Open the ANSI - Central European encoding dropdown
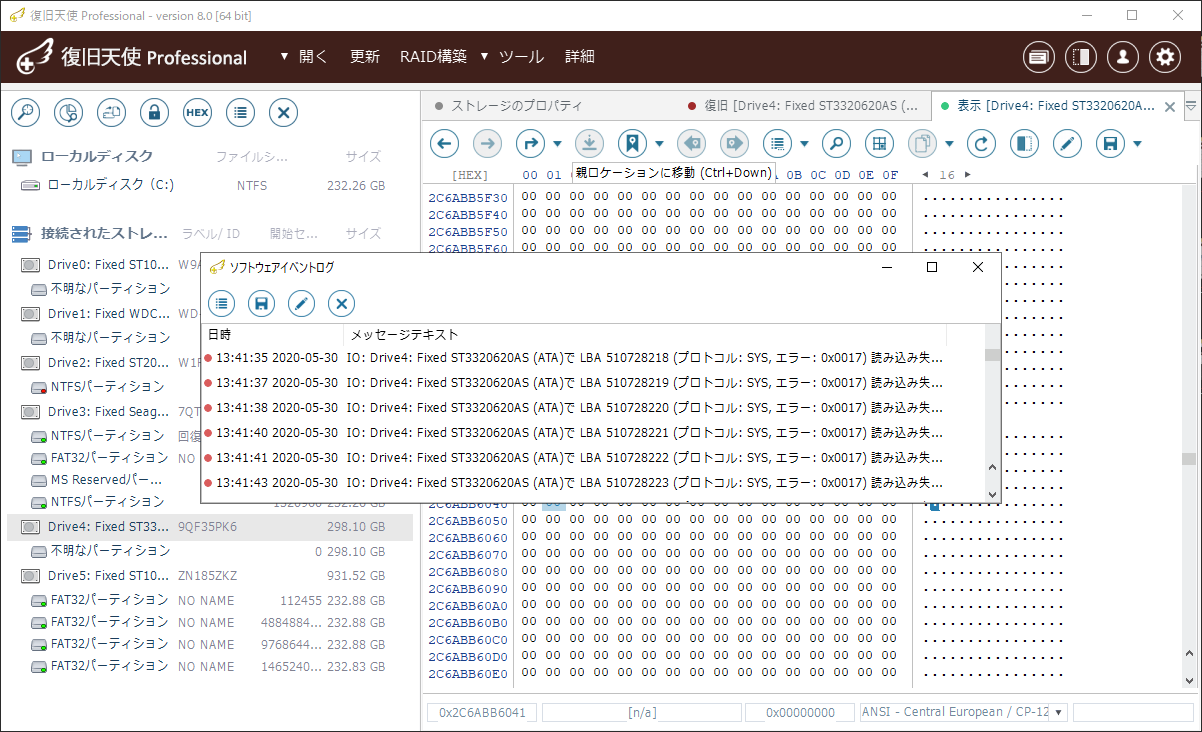This screenshot has width=1202, height=732. click(x=1059, y=712)
